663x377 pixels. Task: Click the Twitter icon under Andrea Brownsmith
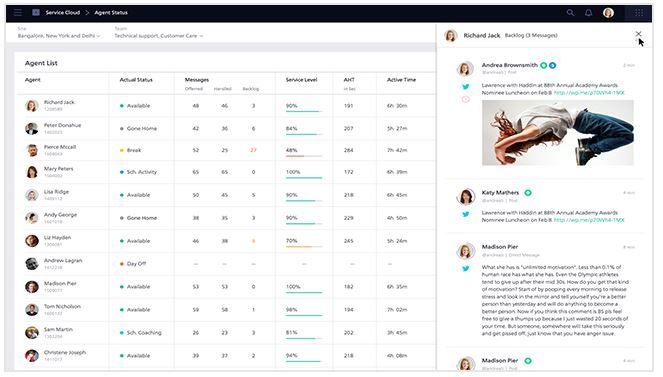pos(466,87)
